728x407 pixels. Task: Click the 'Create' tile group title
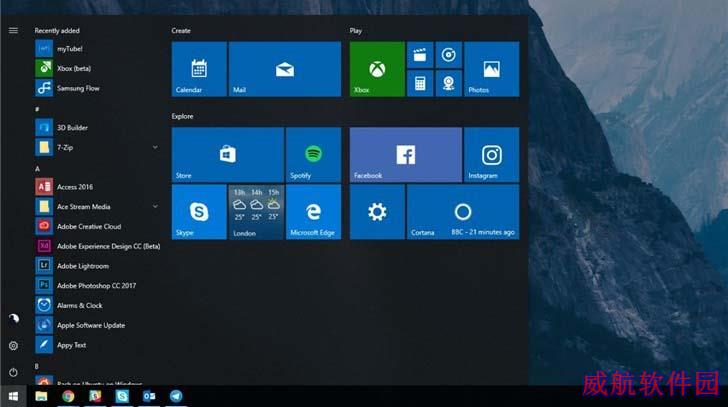click(x=181, y=31)
